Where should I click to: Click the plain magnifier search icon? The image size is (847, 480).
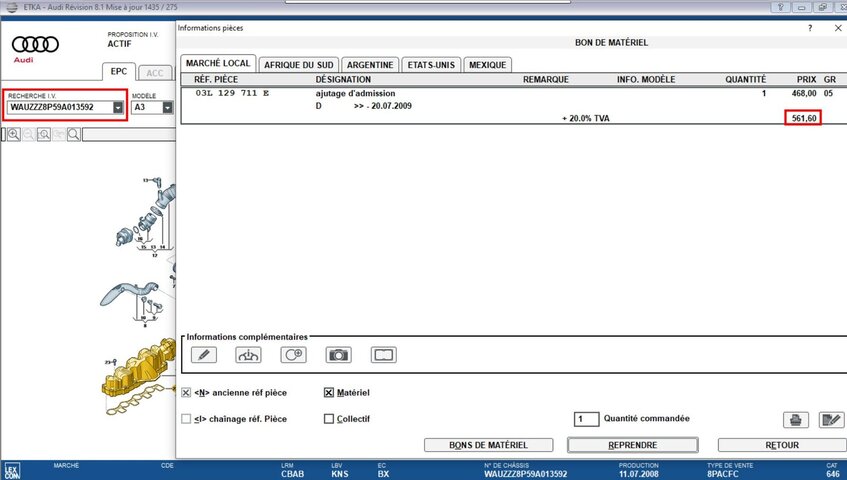pos(74,134)
